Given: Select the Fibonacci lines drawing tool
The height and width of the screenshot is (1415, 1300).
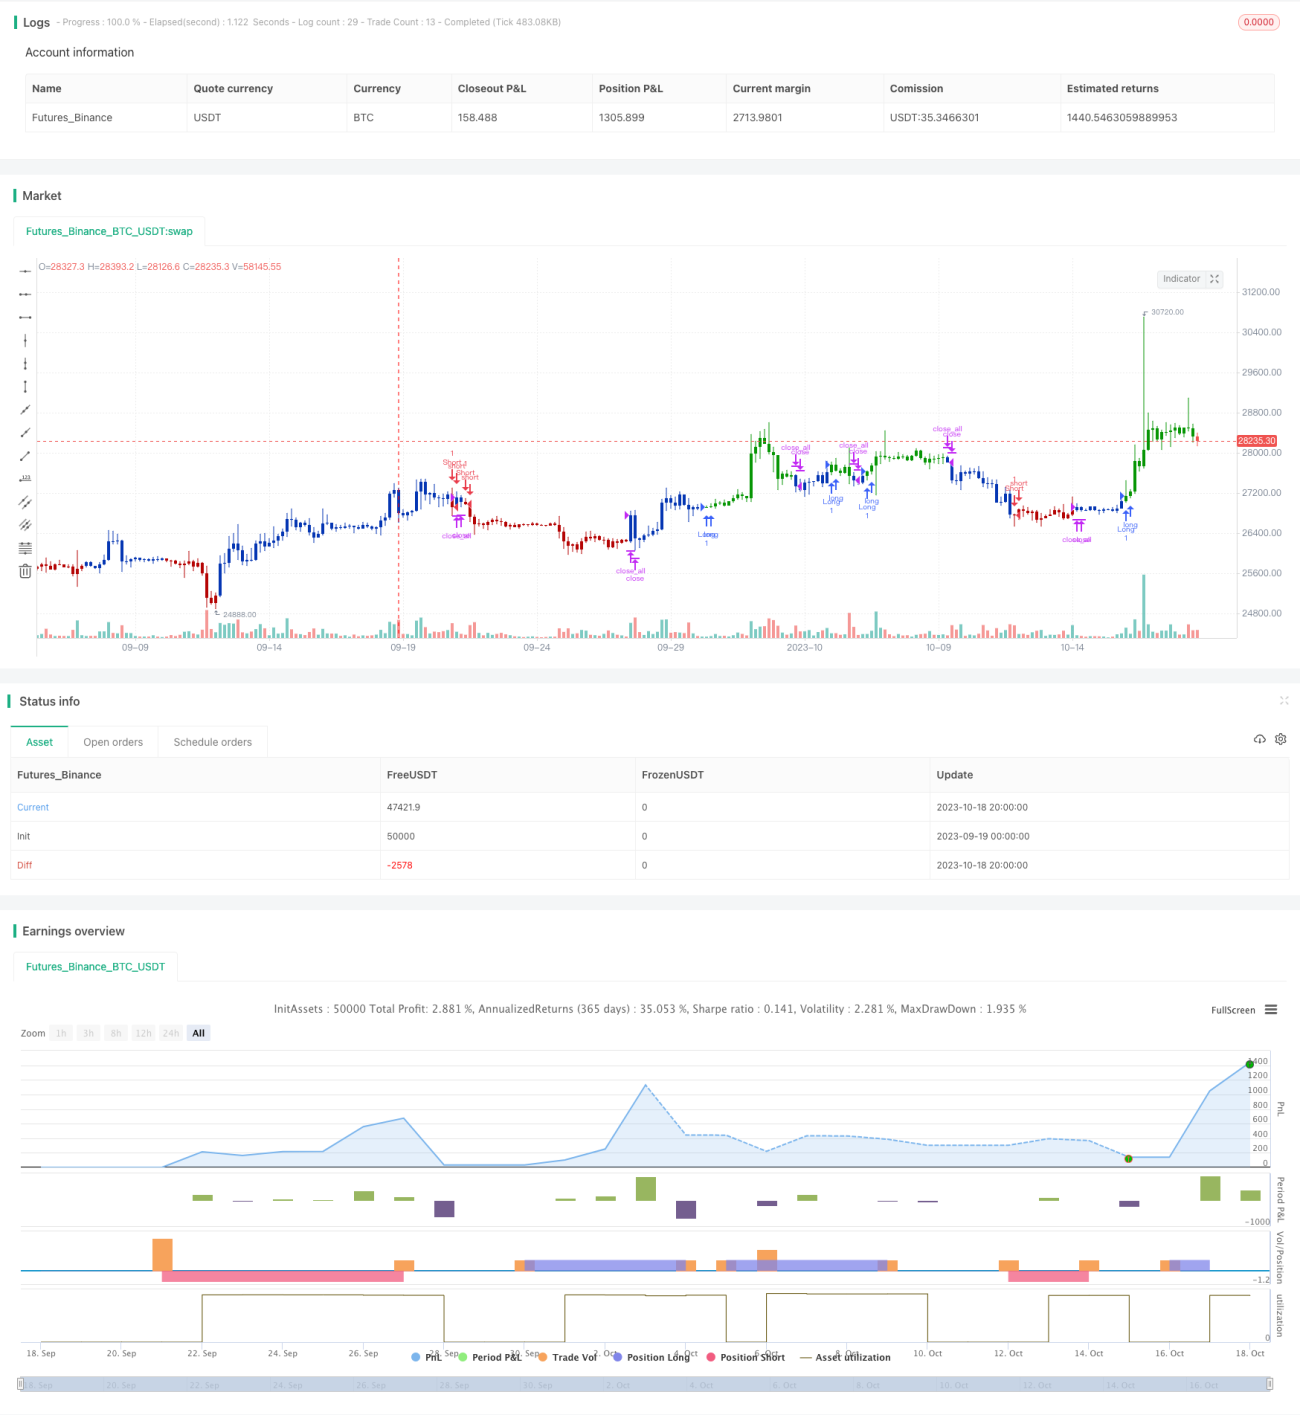Looking at the screenshot, I should coord(25,548).
